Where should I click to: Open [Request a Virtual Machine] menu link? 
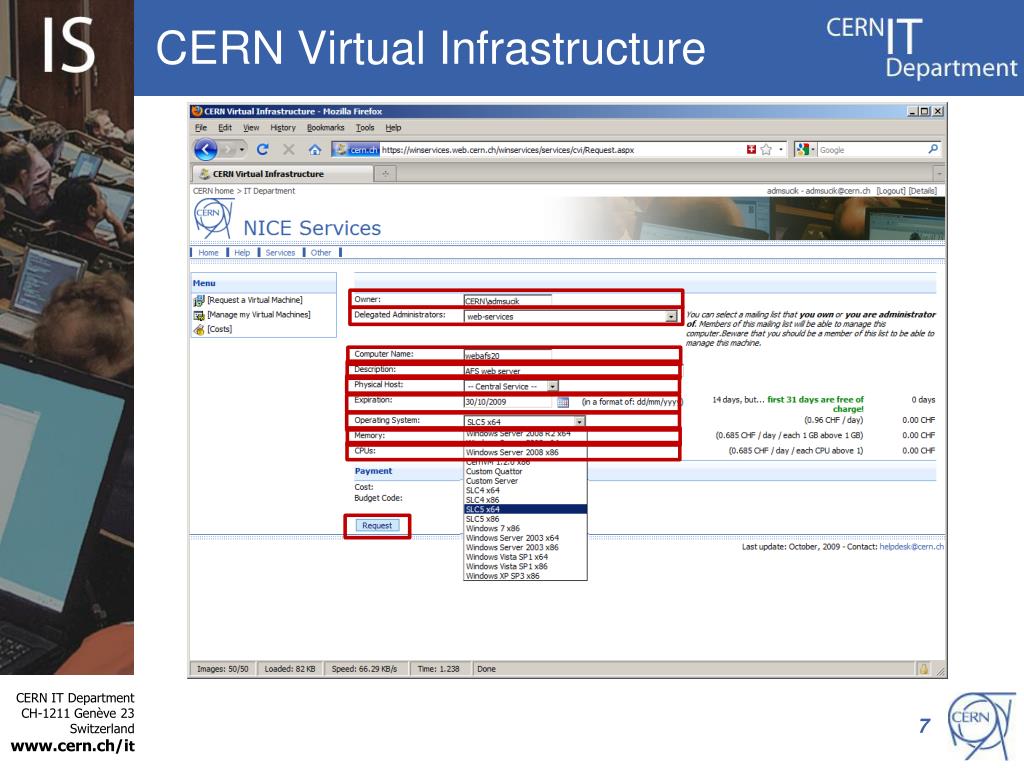pyautogui.click(x=255, y=300)
